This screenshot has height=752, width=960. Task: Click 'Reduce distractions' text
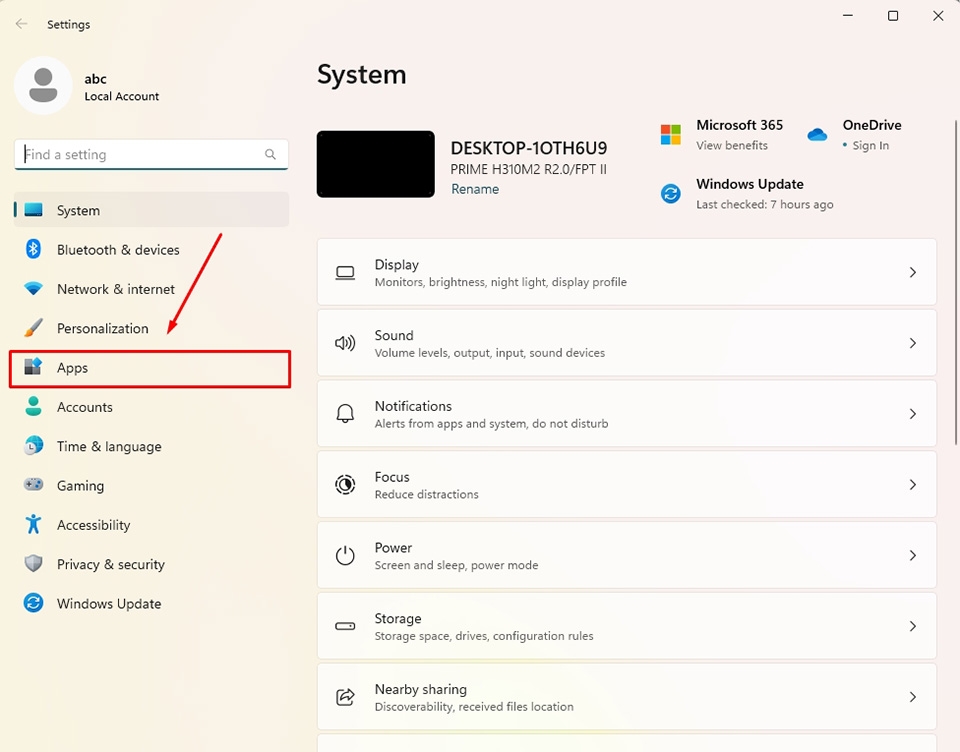[427, 494]
